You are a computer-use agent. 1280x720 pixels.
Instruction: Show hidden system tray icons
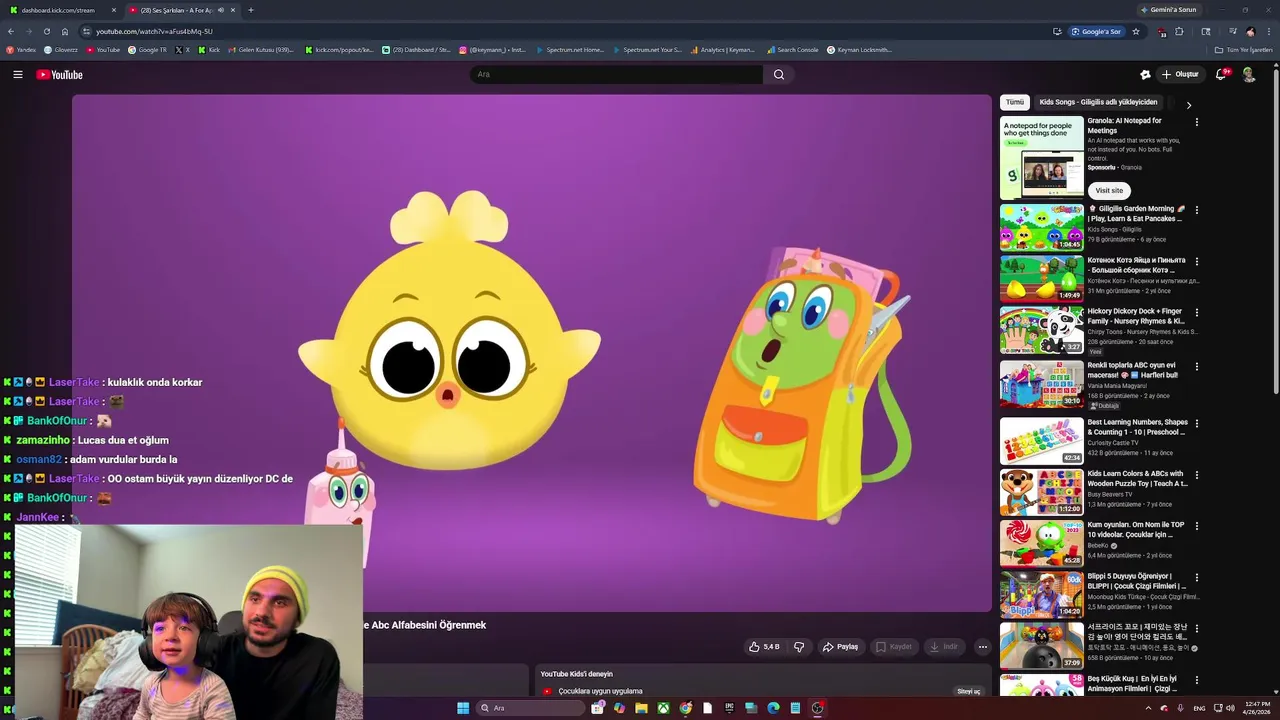pos(1148,708)
